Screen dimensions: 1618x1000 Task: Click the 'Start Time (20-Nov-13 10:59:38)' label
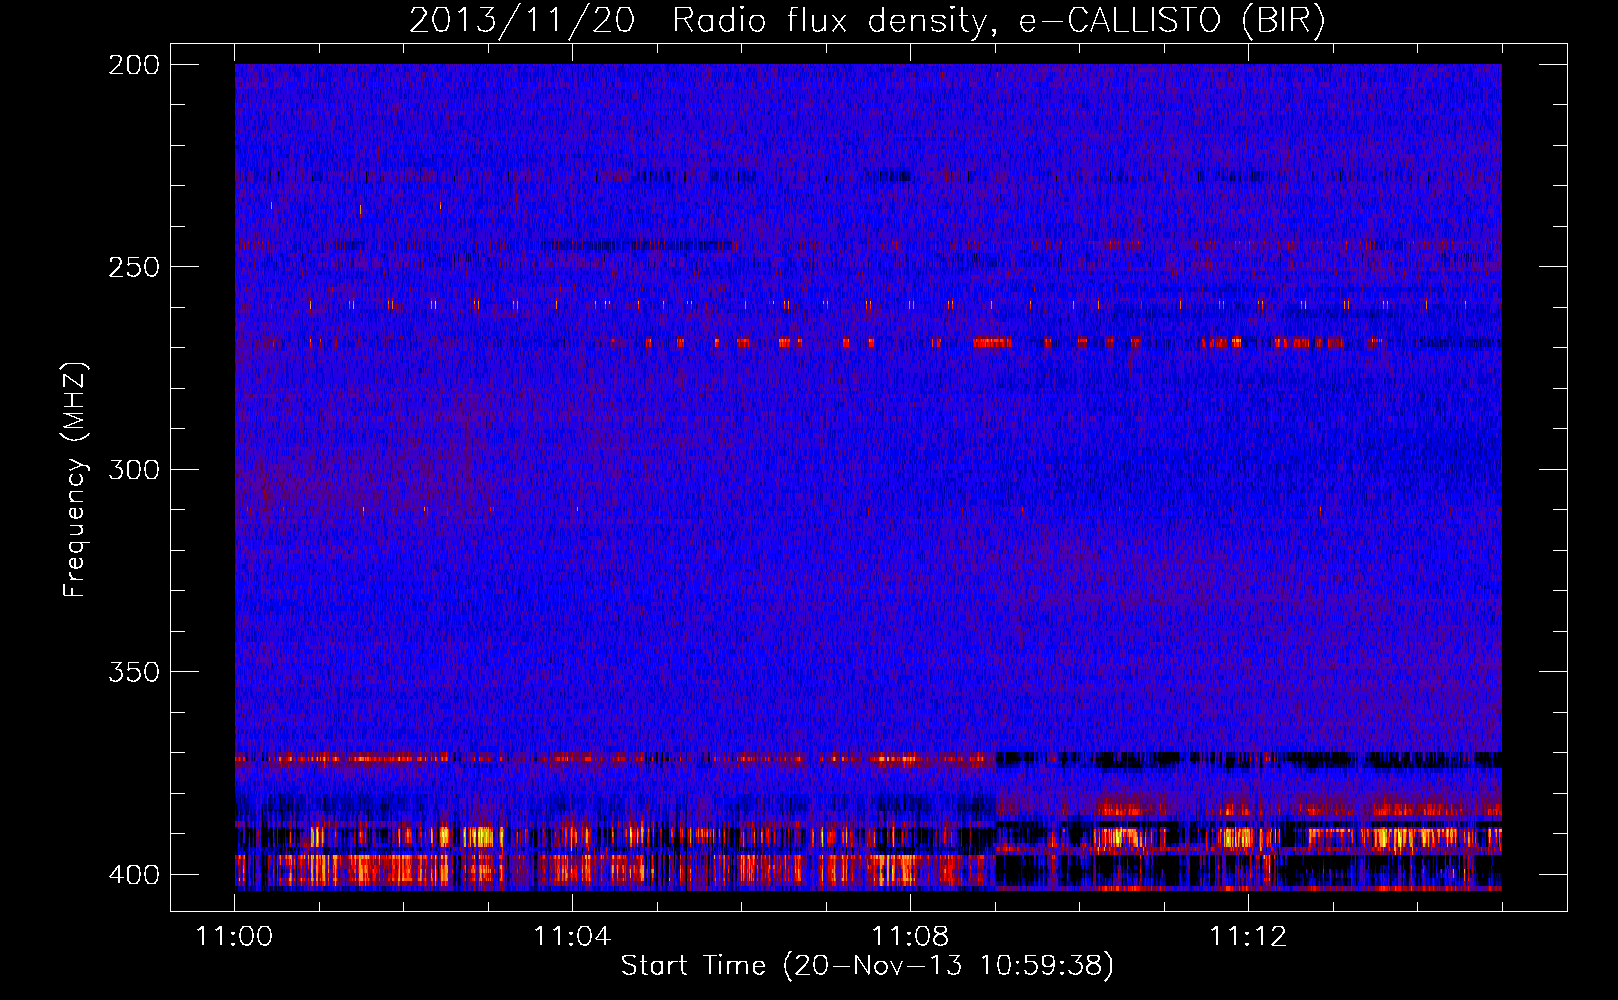pyautogui.click(x=867, y=966)
